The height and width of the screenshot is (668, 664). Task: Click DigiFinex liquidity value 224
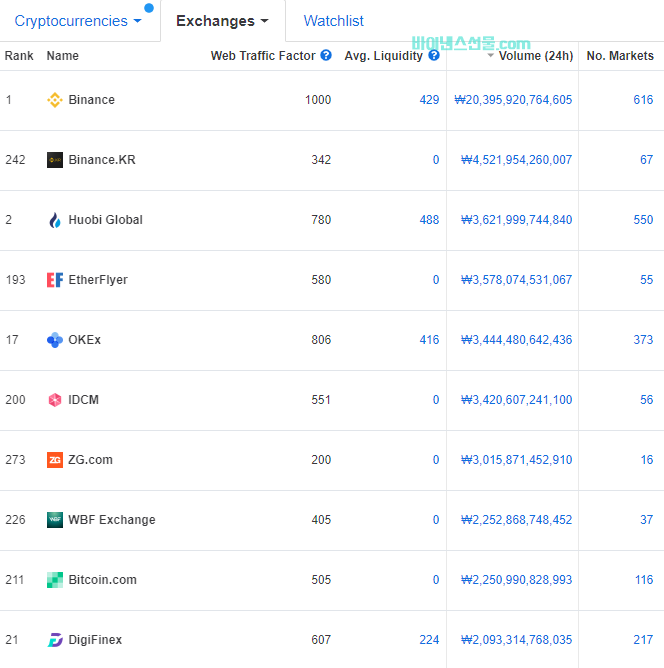429,640
